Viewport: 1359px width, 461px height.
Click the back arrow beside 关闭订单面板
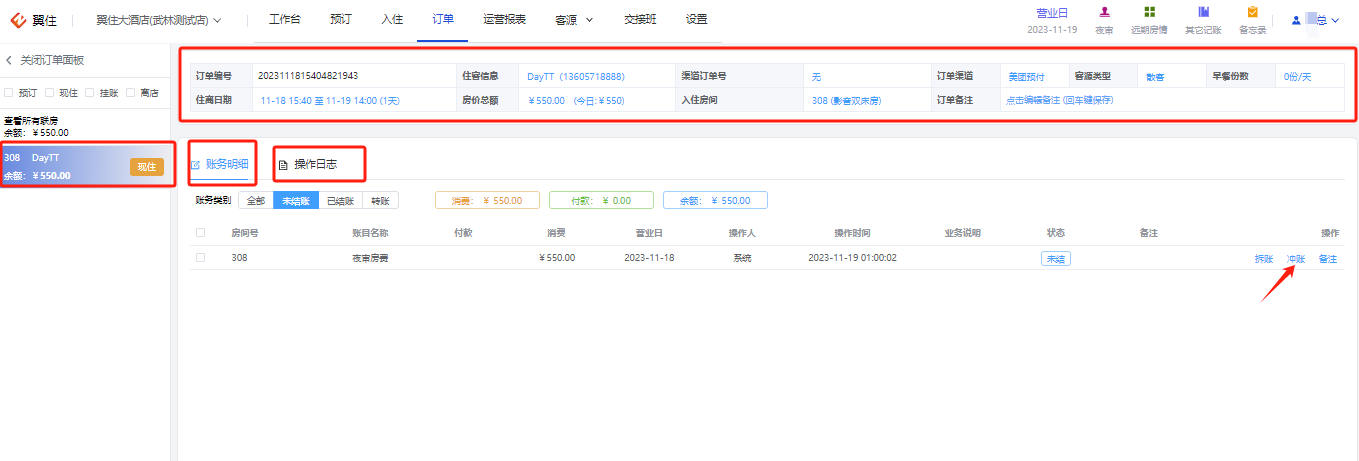tap(9, 60)
